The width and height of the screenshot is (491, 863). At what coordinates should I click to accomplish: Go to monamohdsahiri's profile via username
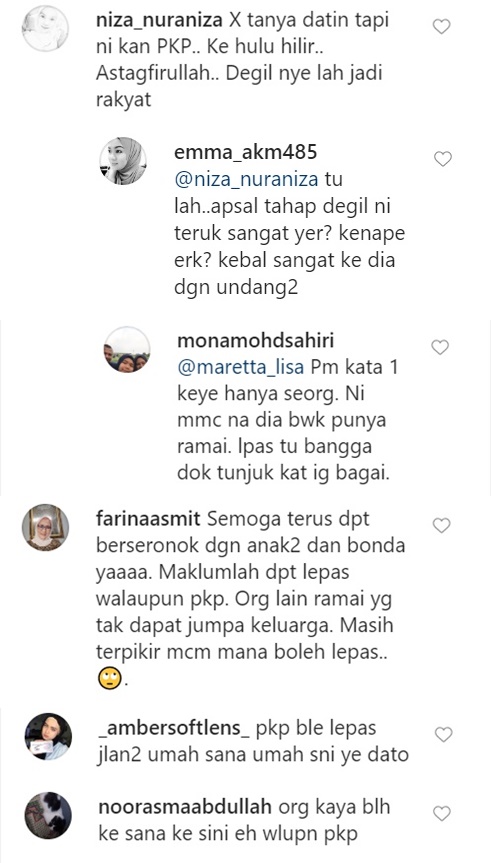coord(255,341)
